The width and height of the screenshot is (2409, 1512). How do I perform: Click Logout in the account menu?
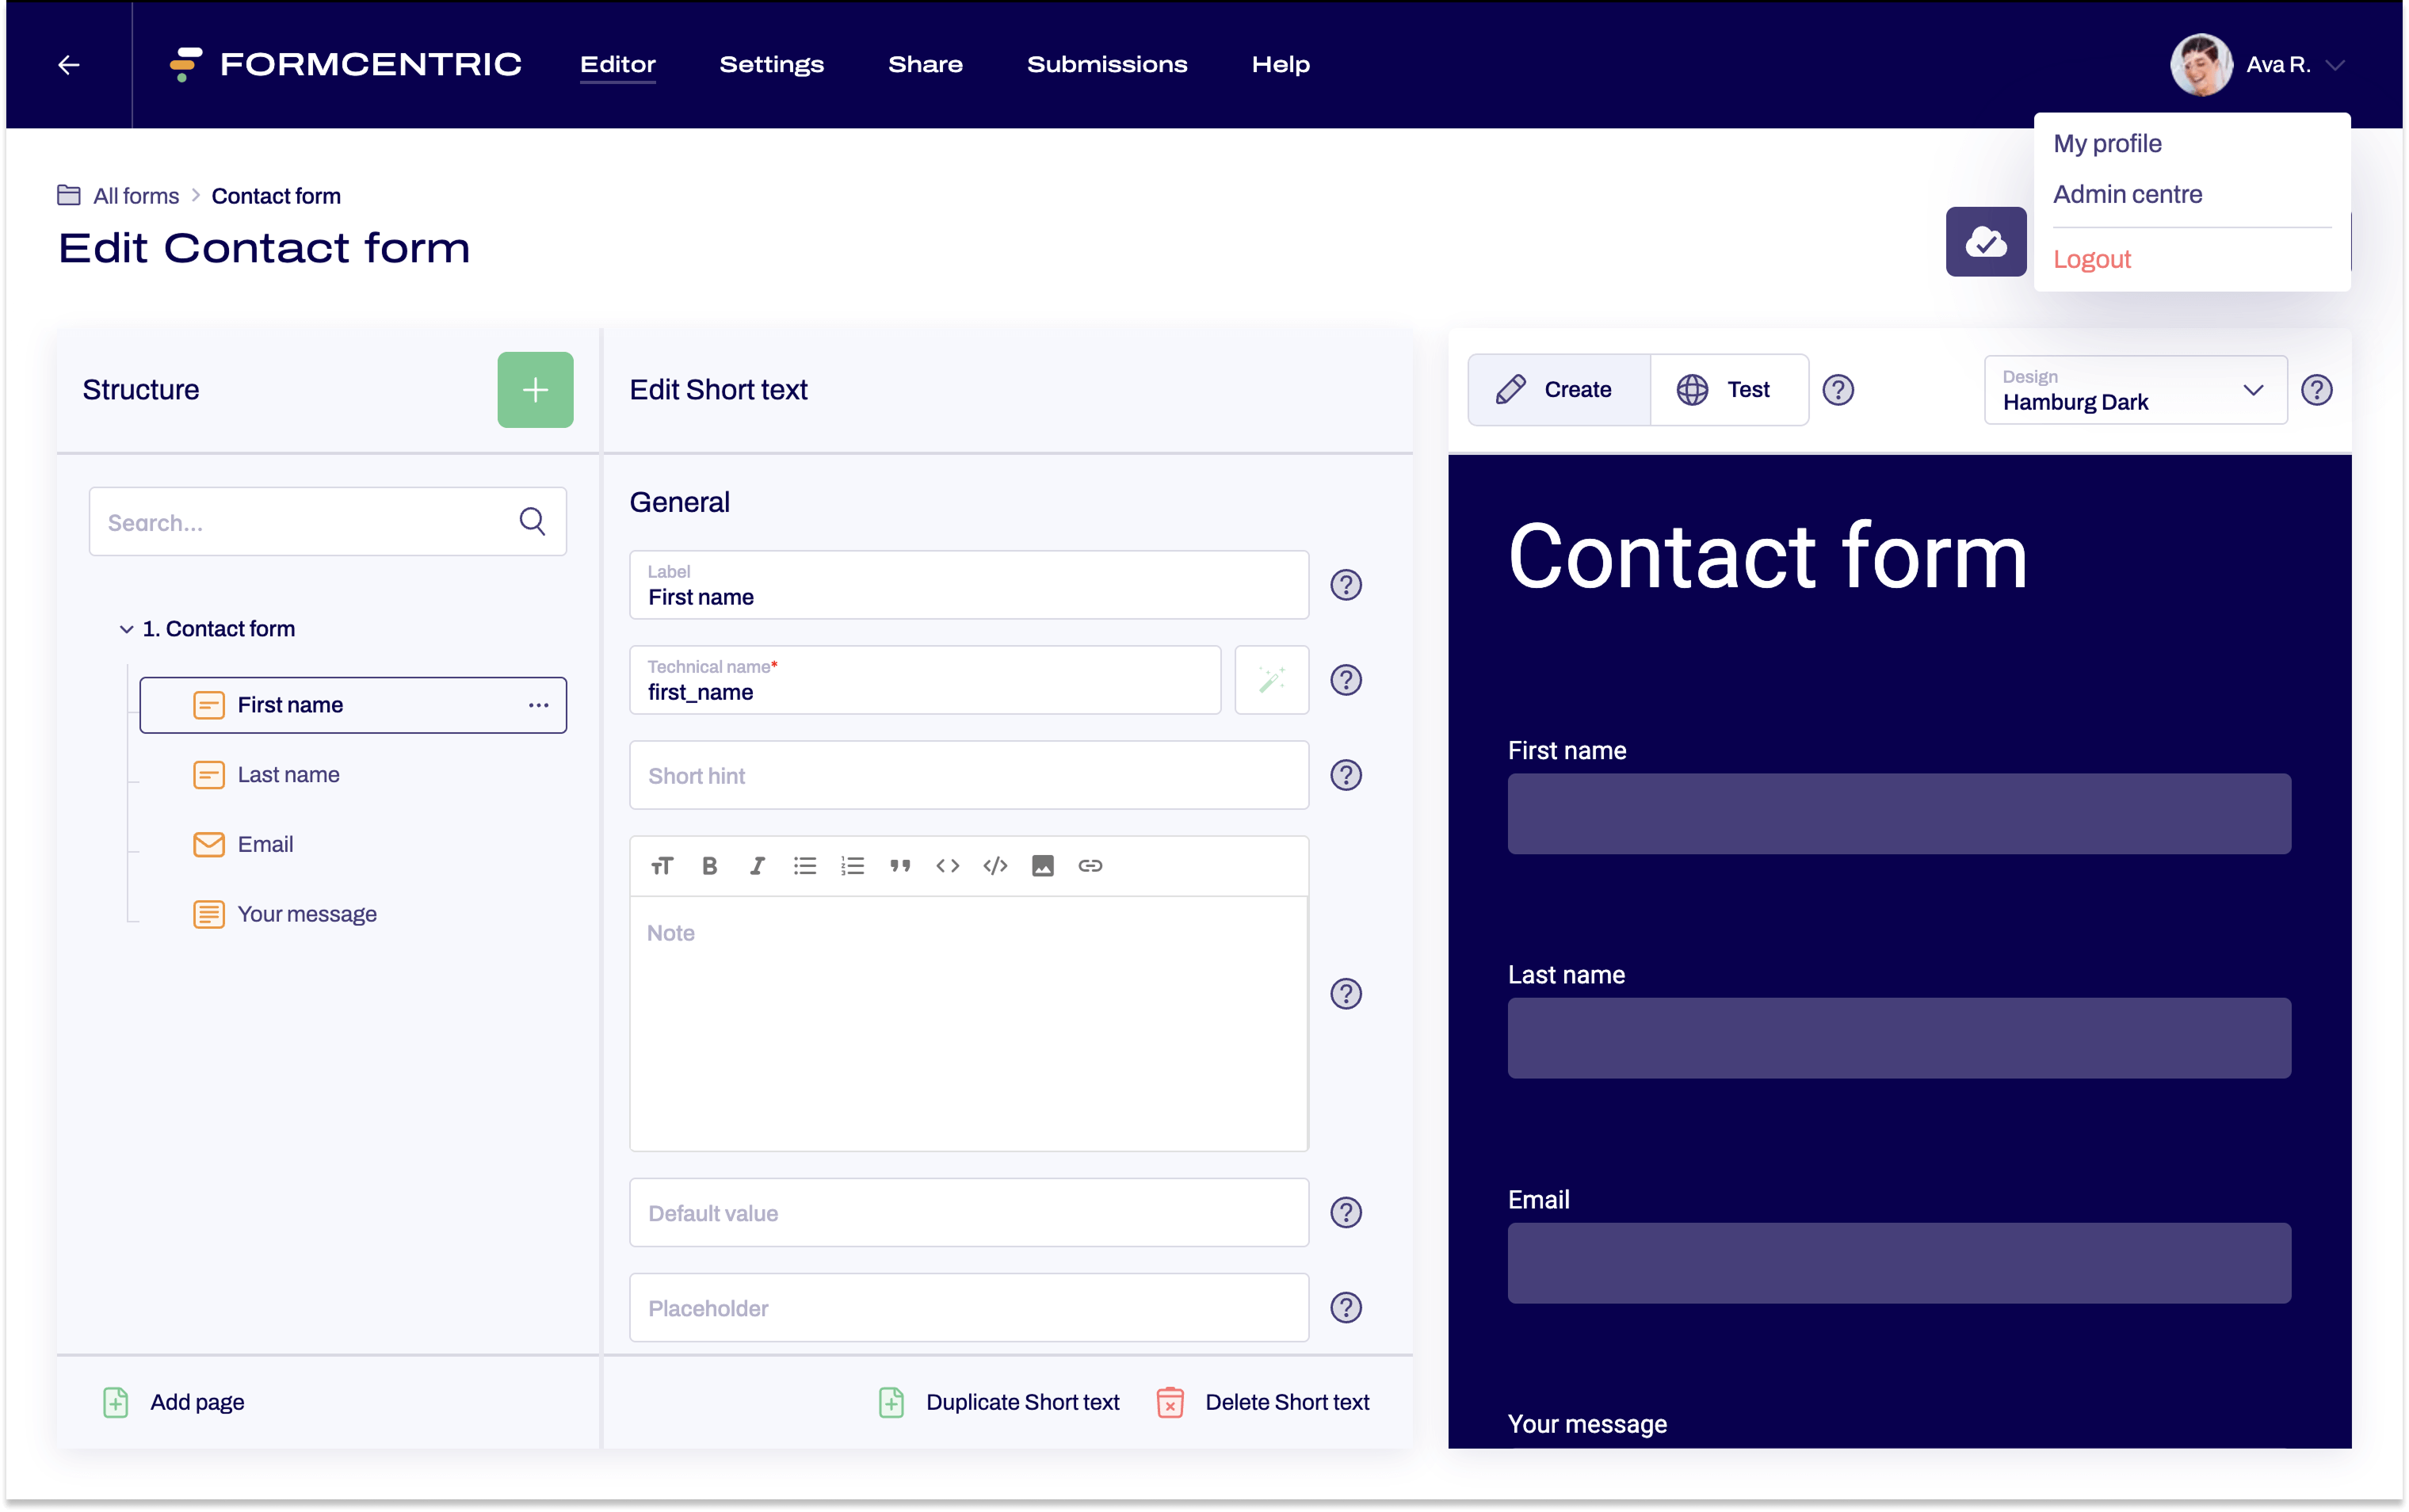(2092, 258)
